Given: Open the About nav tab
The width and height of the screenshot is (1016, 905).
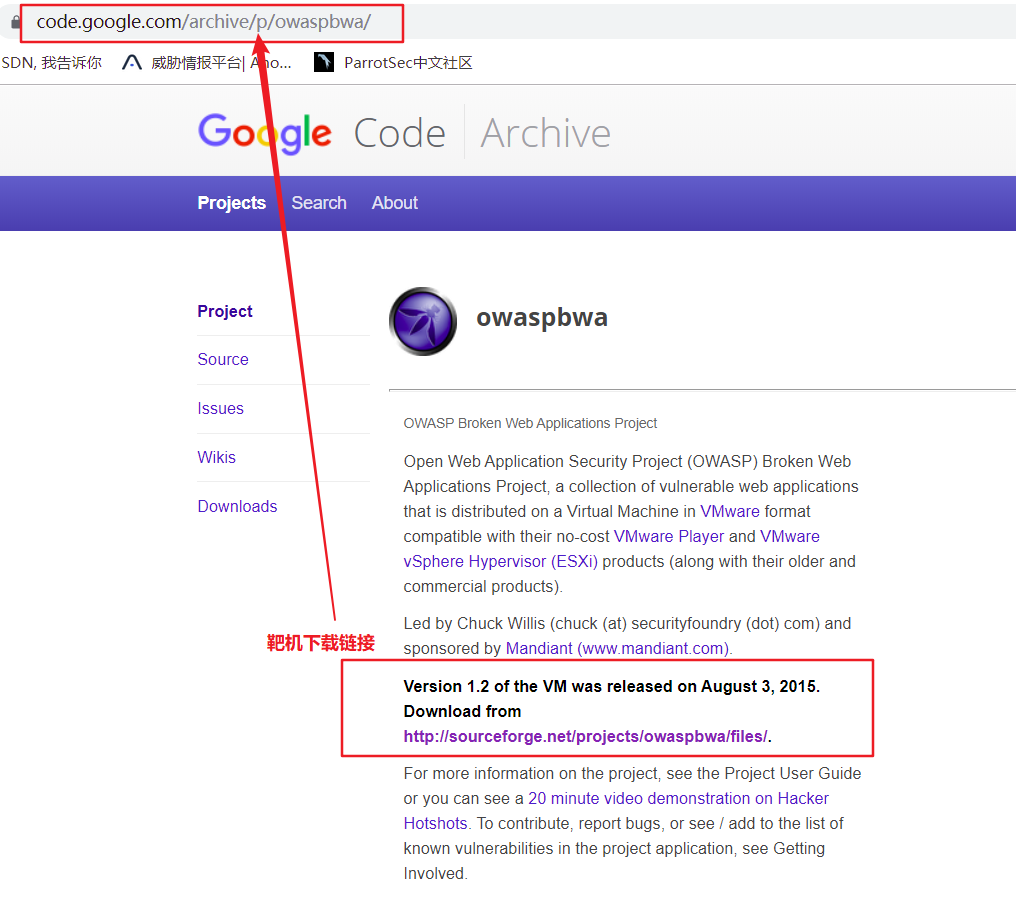Looking at the screenshot, I should (x=395, y=203).
